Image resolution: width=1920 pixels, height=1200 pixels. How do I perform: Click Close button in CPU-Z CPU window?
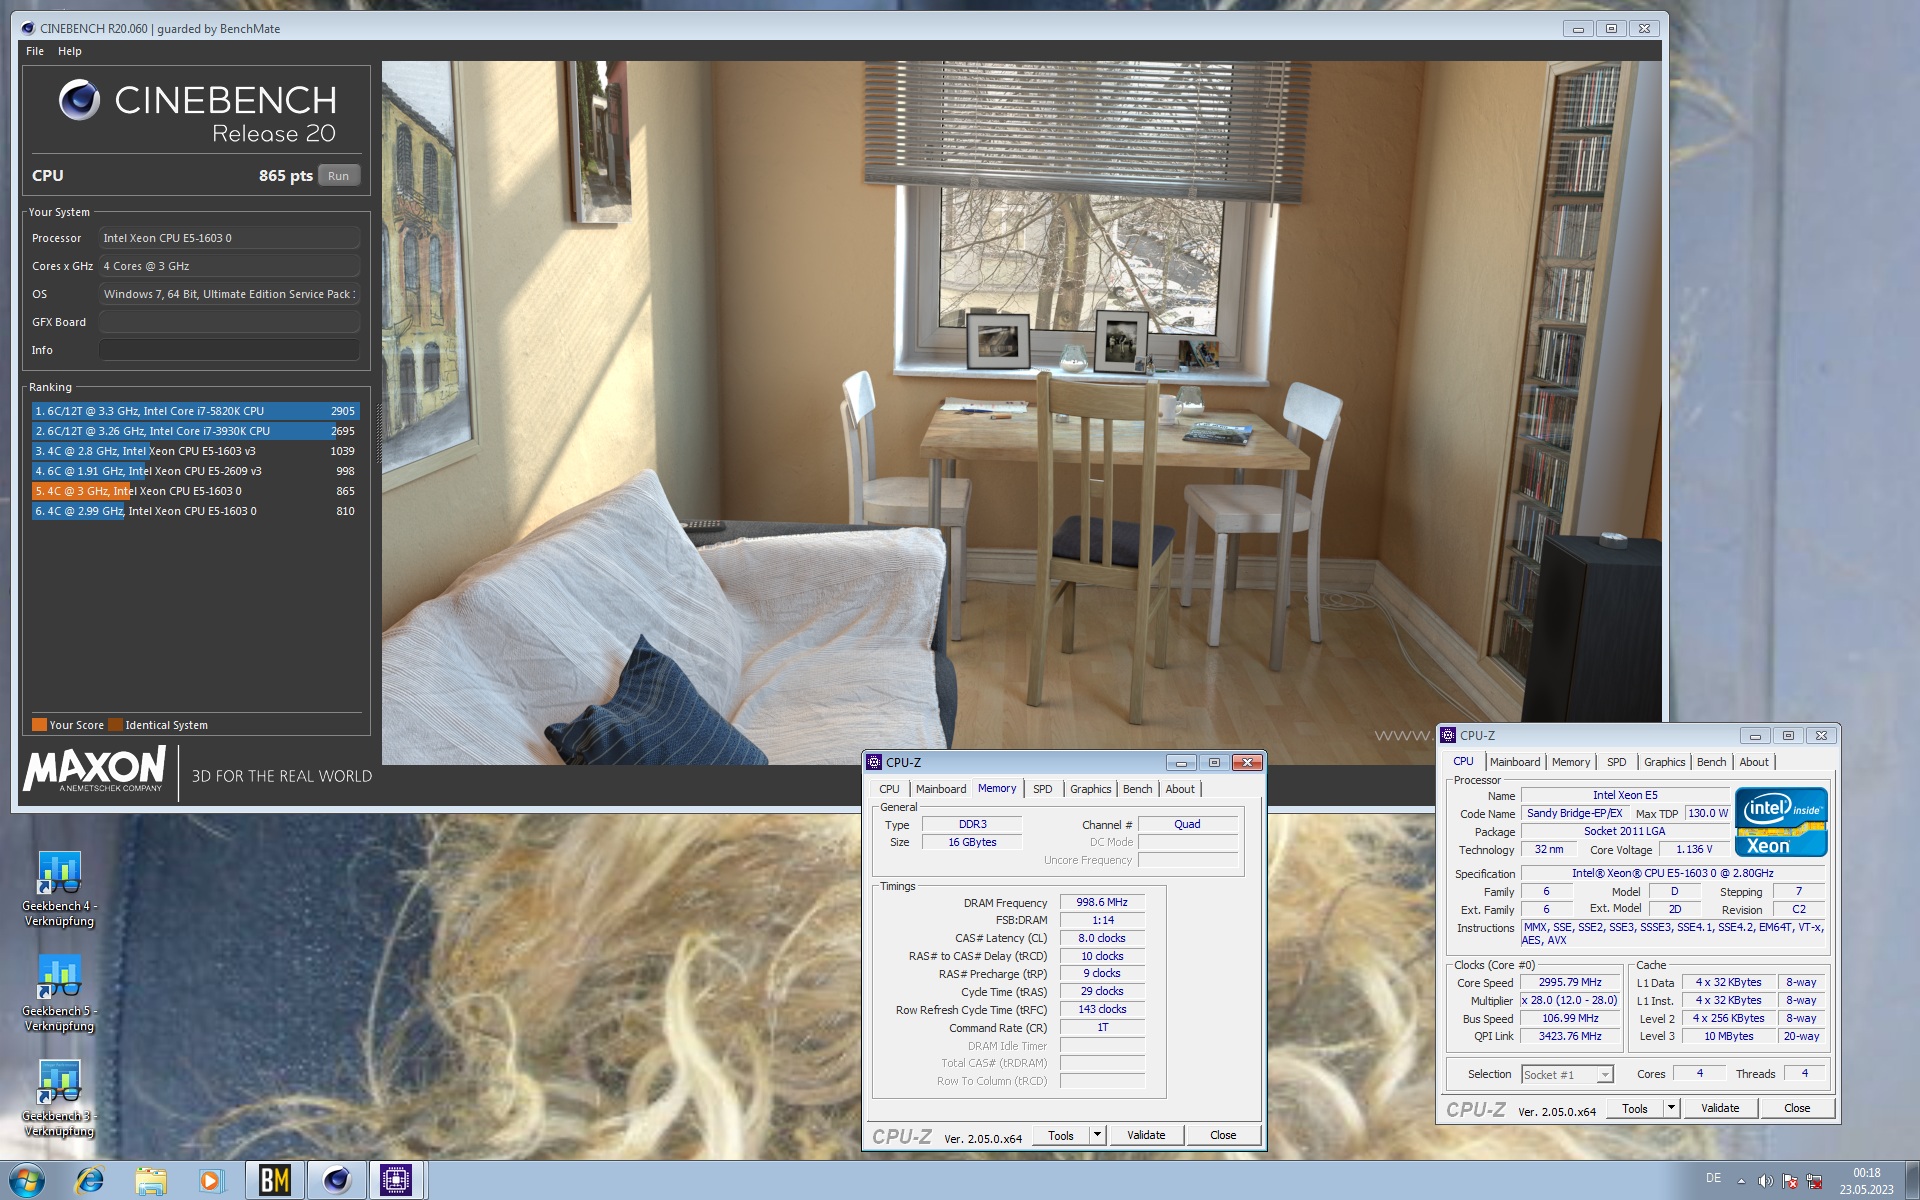point(1797,1108)
